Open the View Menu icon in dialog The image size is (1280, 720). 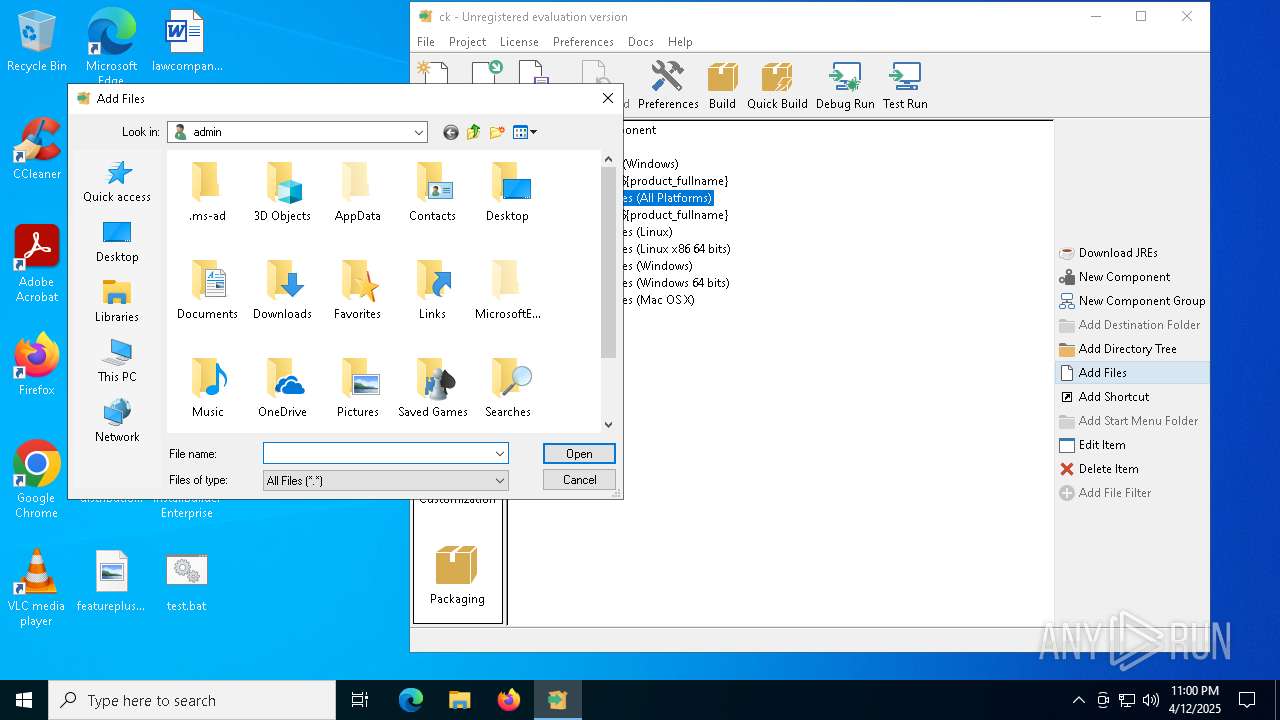pos(524,132)
